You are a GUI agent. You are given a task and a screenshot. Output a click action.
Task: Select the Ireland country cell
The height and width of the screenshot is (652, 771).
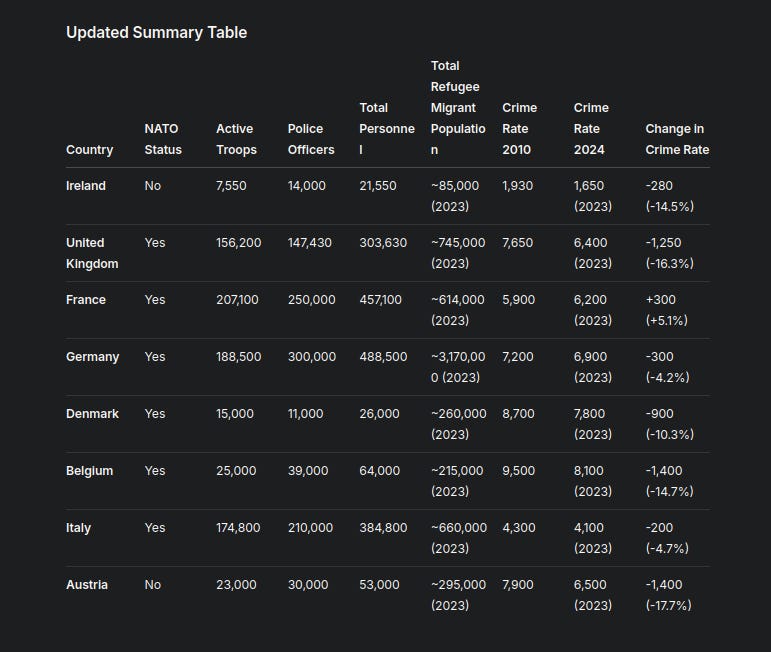coord(86,186)
